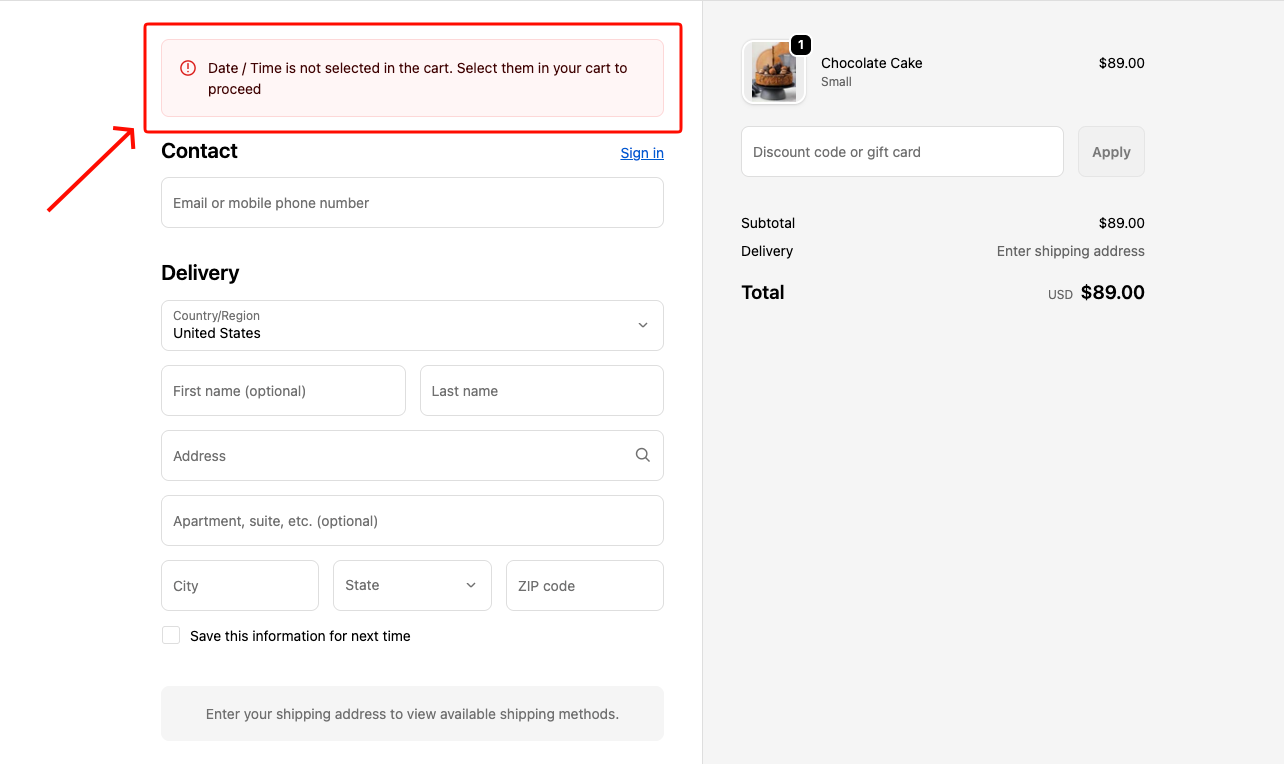Click the red error alert icon
The height and width of the screenshot is (764, 1284).
pyautogui.click(x=188, y=68)
